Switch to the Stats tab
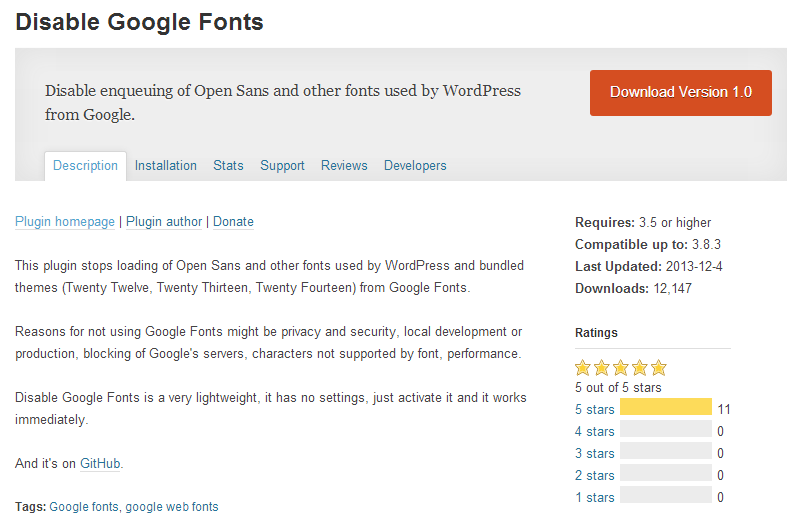The height and width of the screenshot is (522, 792). pos(228,166)
